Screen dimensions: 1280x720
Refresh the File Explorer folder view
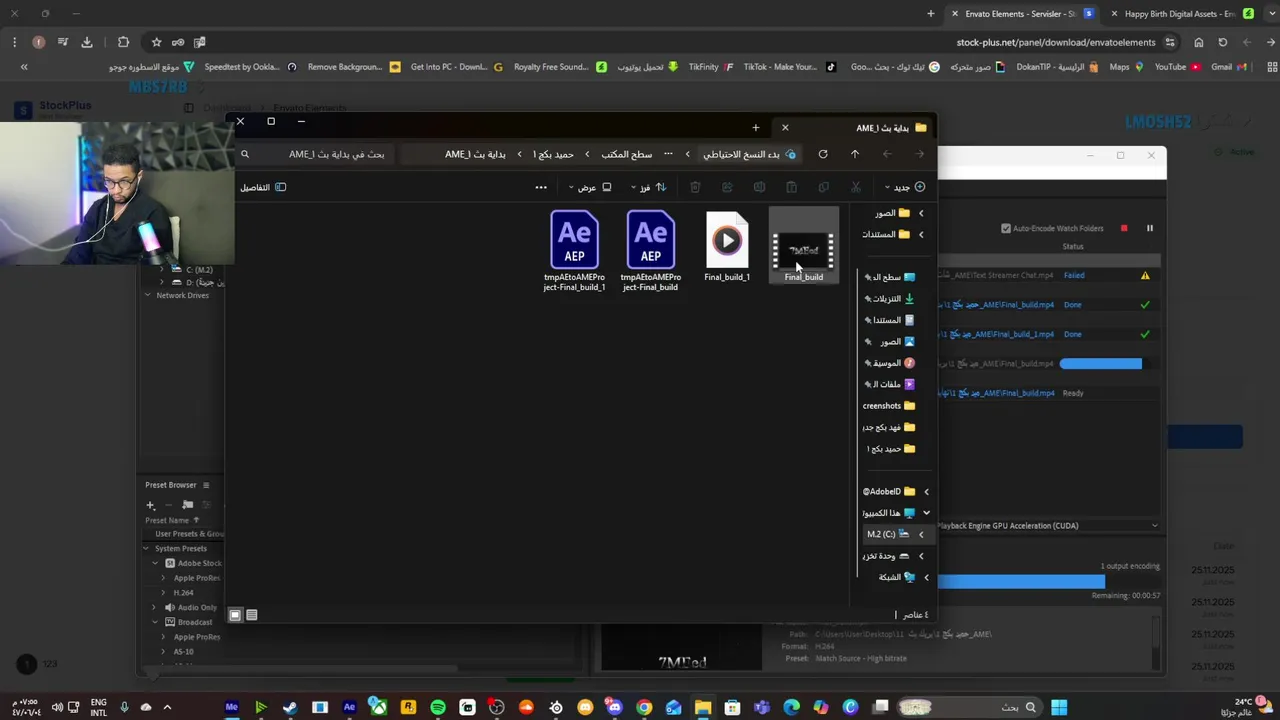point(823,154)
